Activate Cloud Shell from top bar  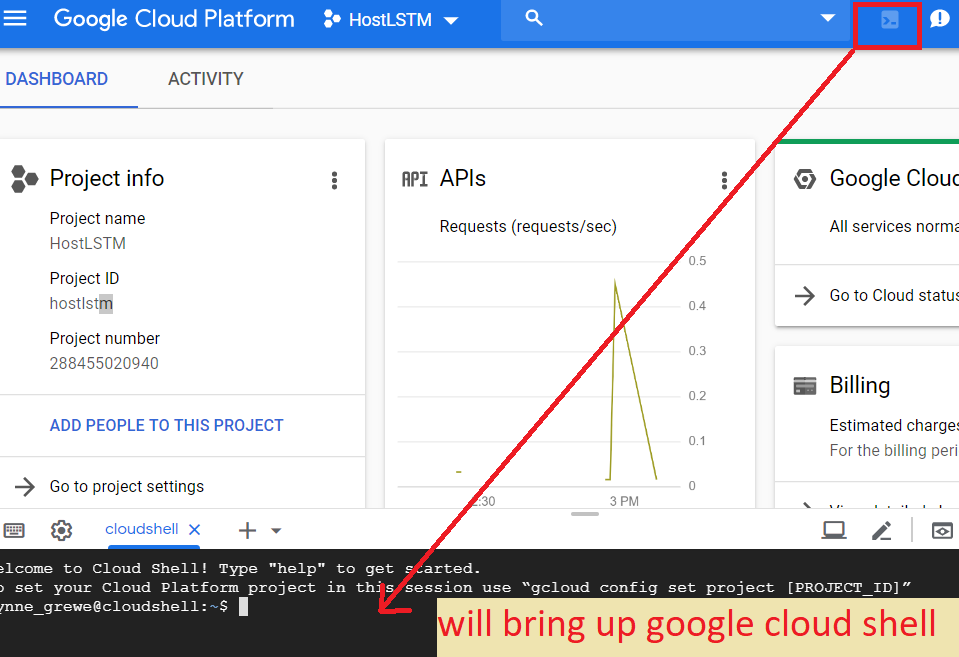tap(889, 19)
